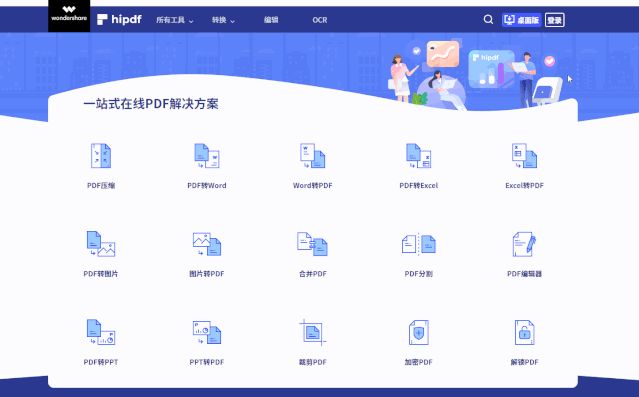The height and width of the screenshot is (397, 639).
Task: Open the PDF转图片 icon
Action: pos(101,244)
